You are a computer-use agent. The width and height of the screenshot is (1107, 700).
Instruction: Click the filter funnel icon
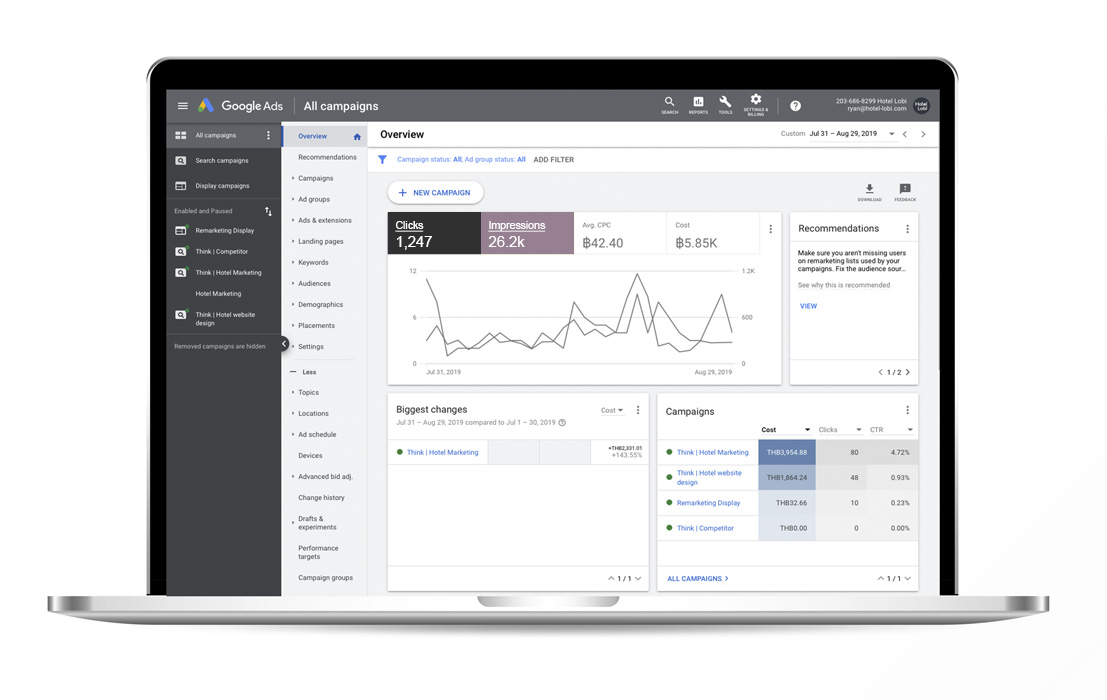(382, 159)
